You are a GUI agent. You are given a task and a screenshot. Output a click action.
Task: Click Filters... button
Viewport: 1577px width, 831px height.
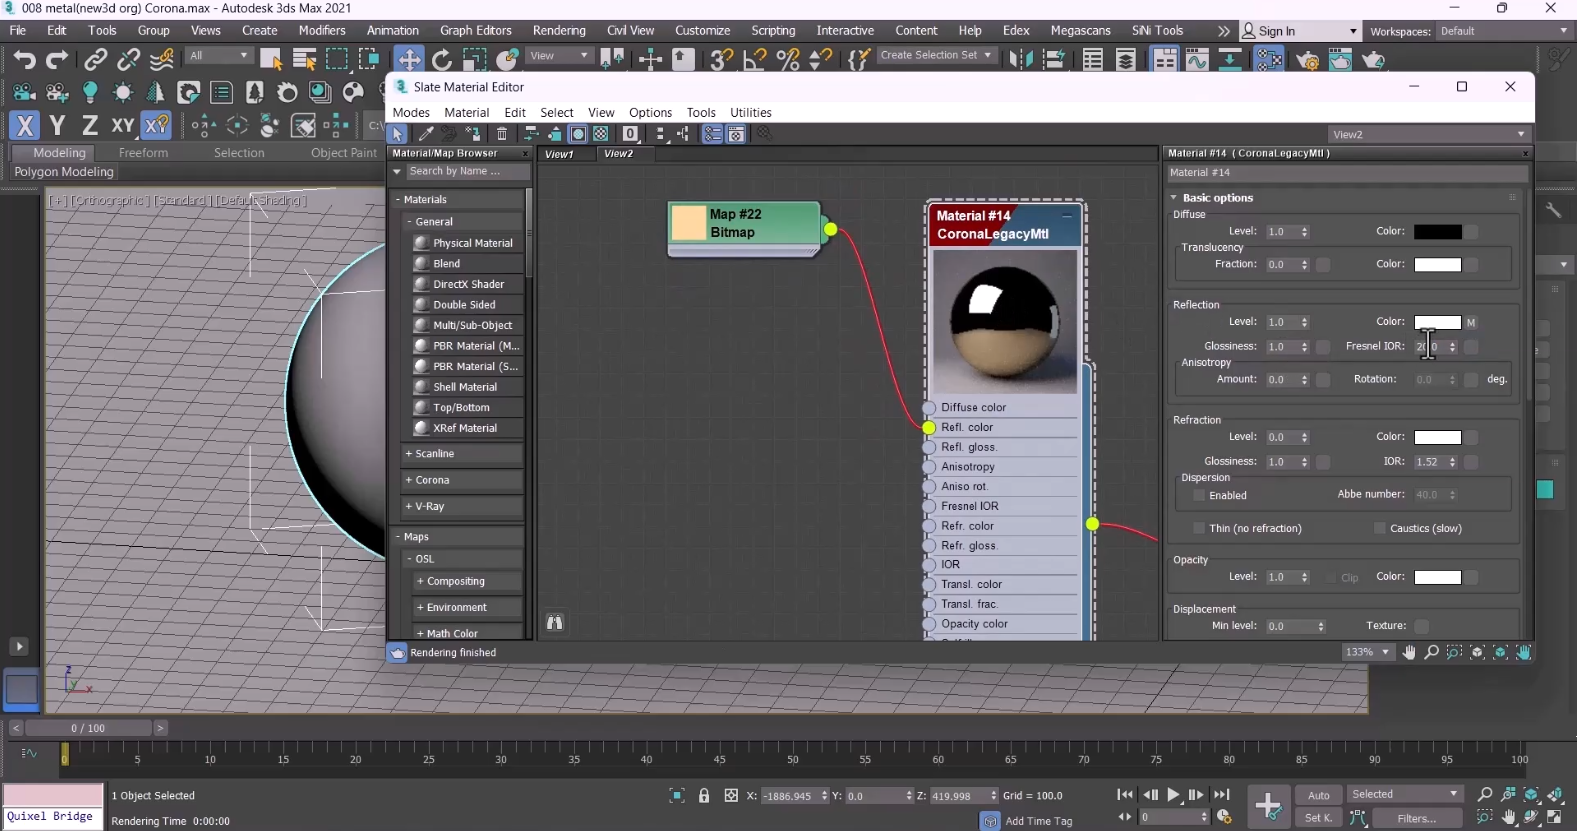[1417, 818]
